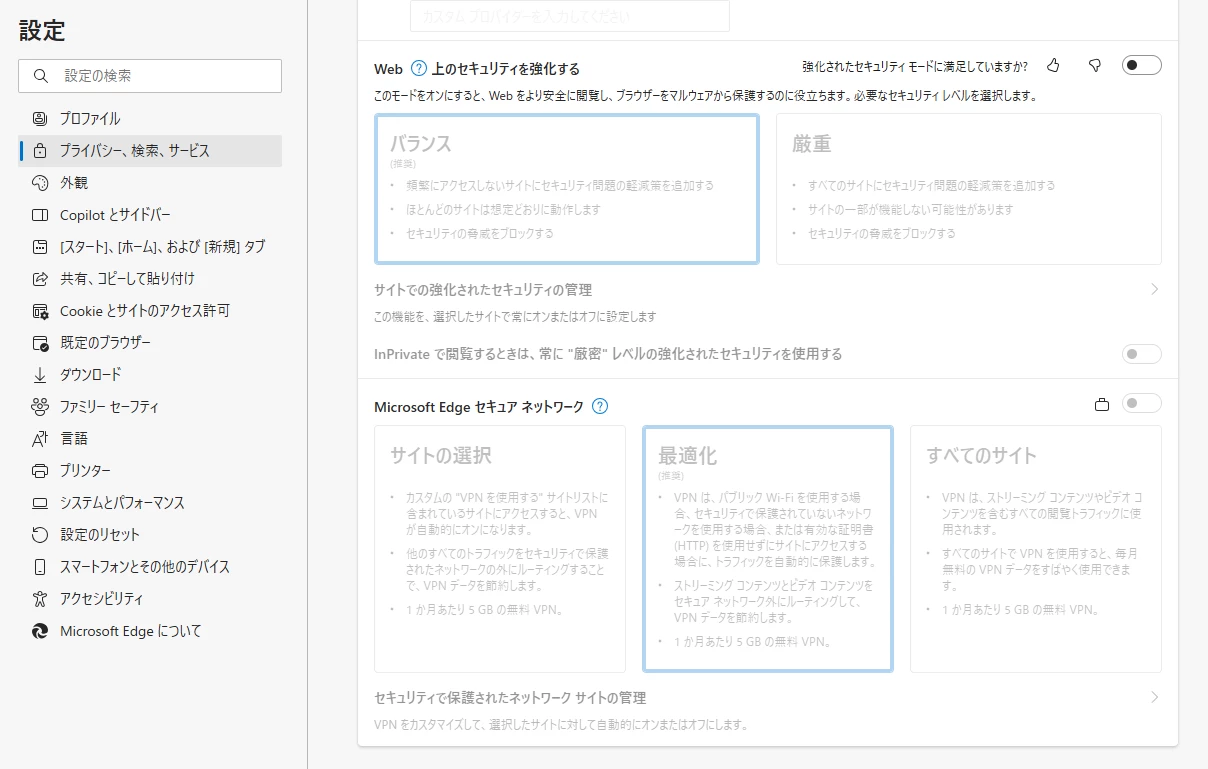Click the share, copy and paste icon

pyautogui.click(x=40, y=279)
